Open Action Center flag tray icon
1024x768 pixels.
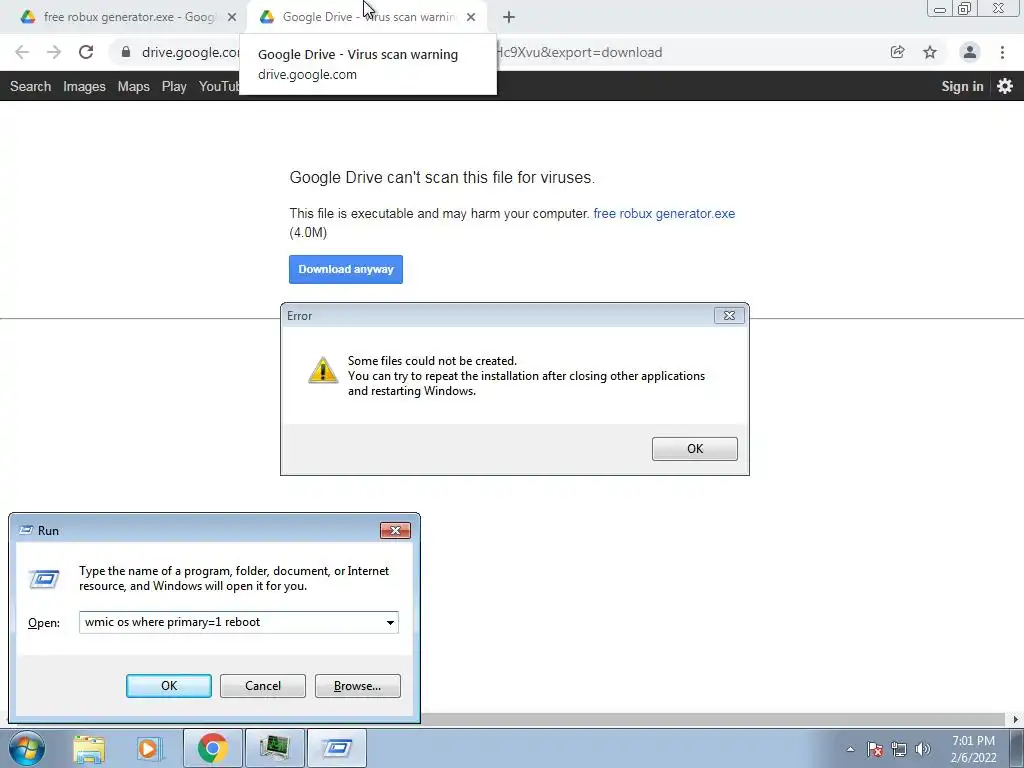click(x=875, y=749)
